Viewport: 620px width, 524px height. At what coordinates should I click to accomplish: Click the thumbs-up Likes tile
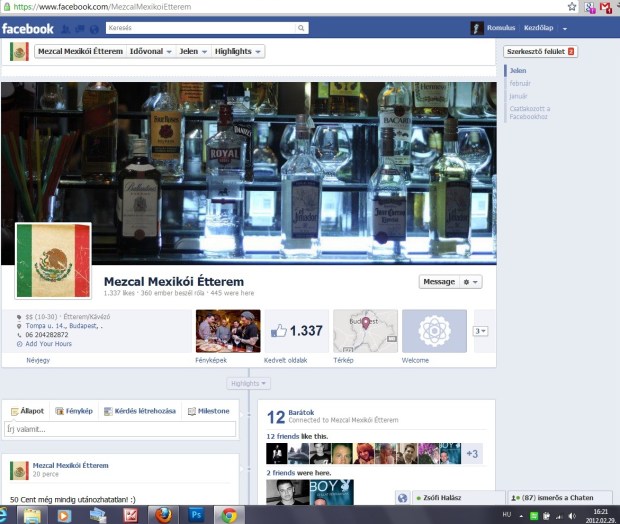[298, 330]
